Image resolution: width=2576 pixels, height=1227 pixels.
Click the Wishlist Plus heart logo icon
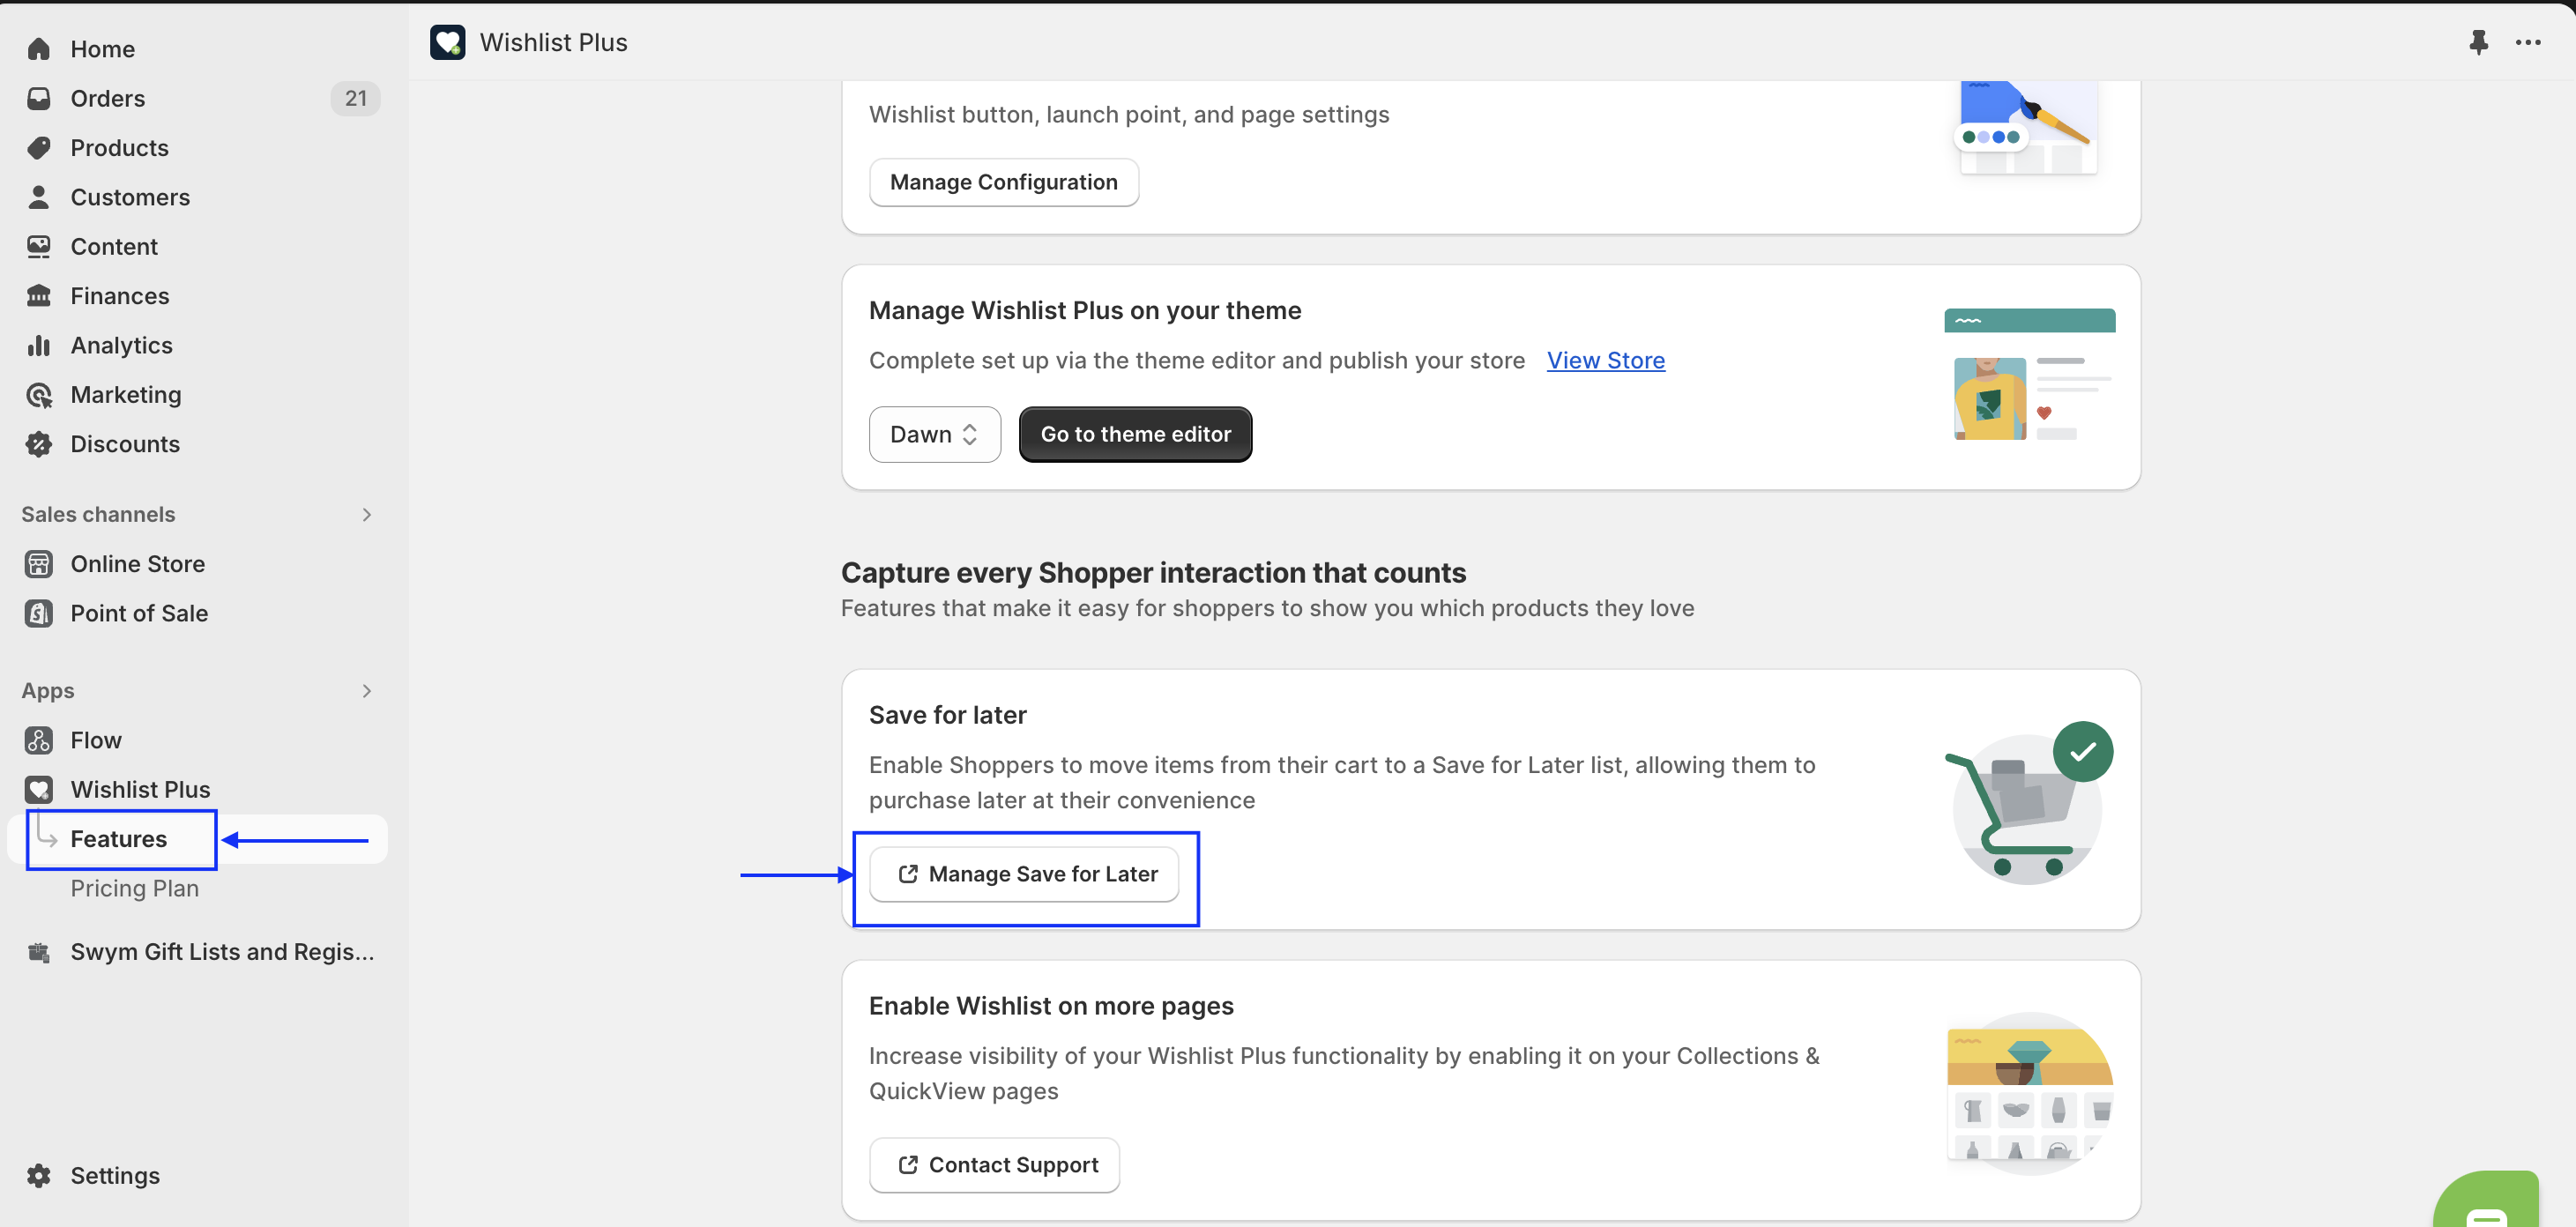[x=447, y=42]
